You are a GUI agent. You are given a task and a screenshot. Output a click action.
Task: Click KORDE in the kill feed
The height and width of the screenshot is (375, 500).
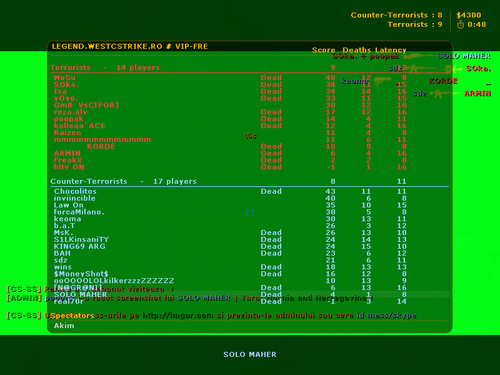pos(443,81)
